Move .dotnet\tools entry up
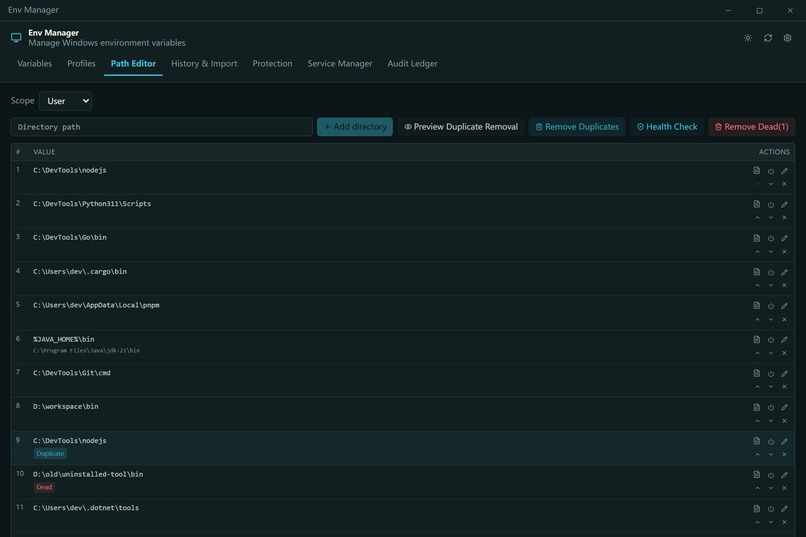This screenshot has height=537, width=806. (757, 522)
